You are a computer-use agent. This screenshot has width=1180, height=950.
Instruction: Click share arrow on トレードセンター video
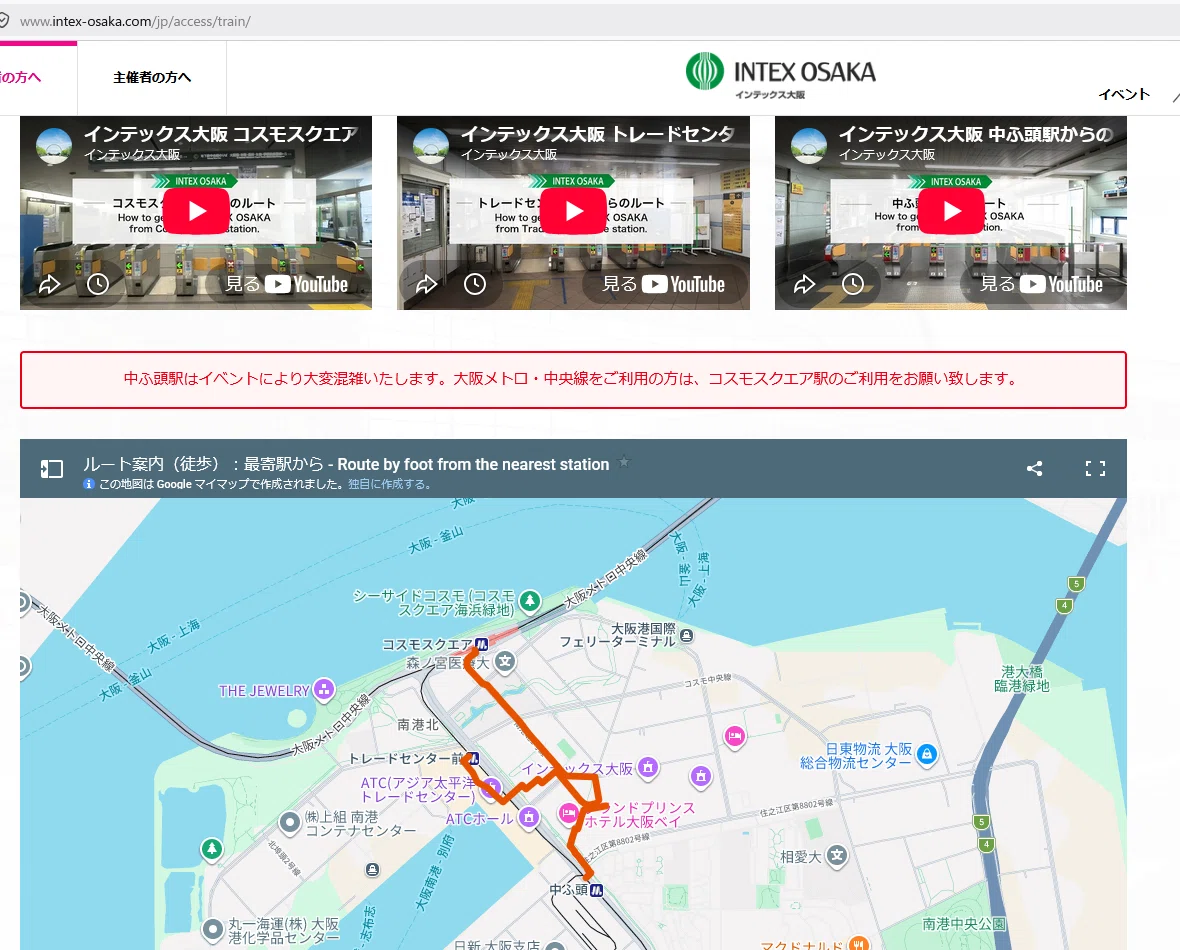427,284
